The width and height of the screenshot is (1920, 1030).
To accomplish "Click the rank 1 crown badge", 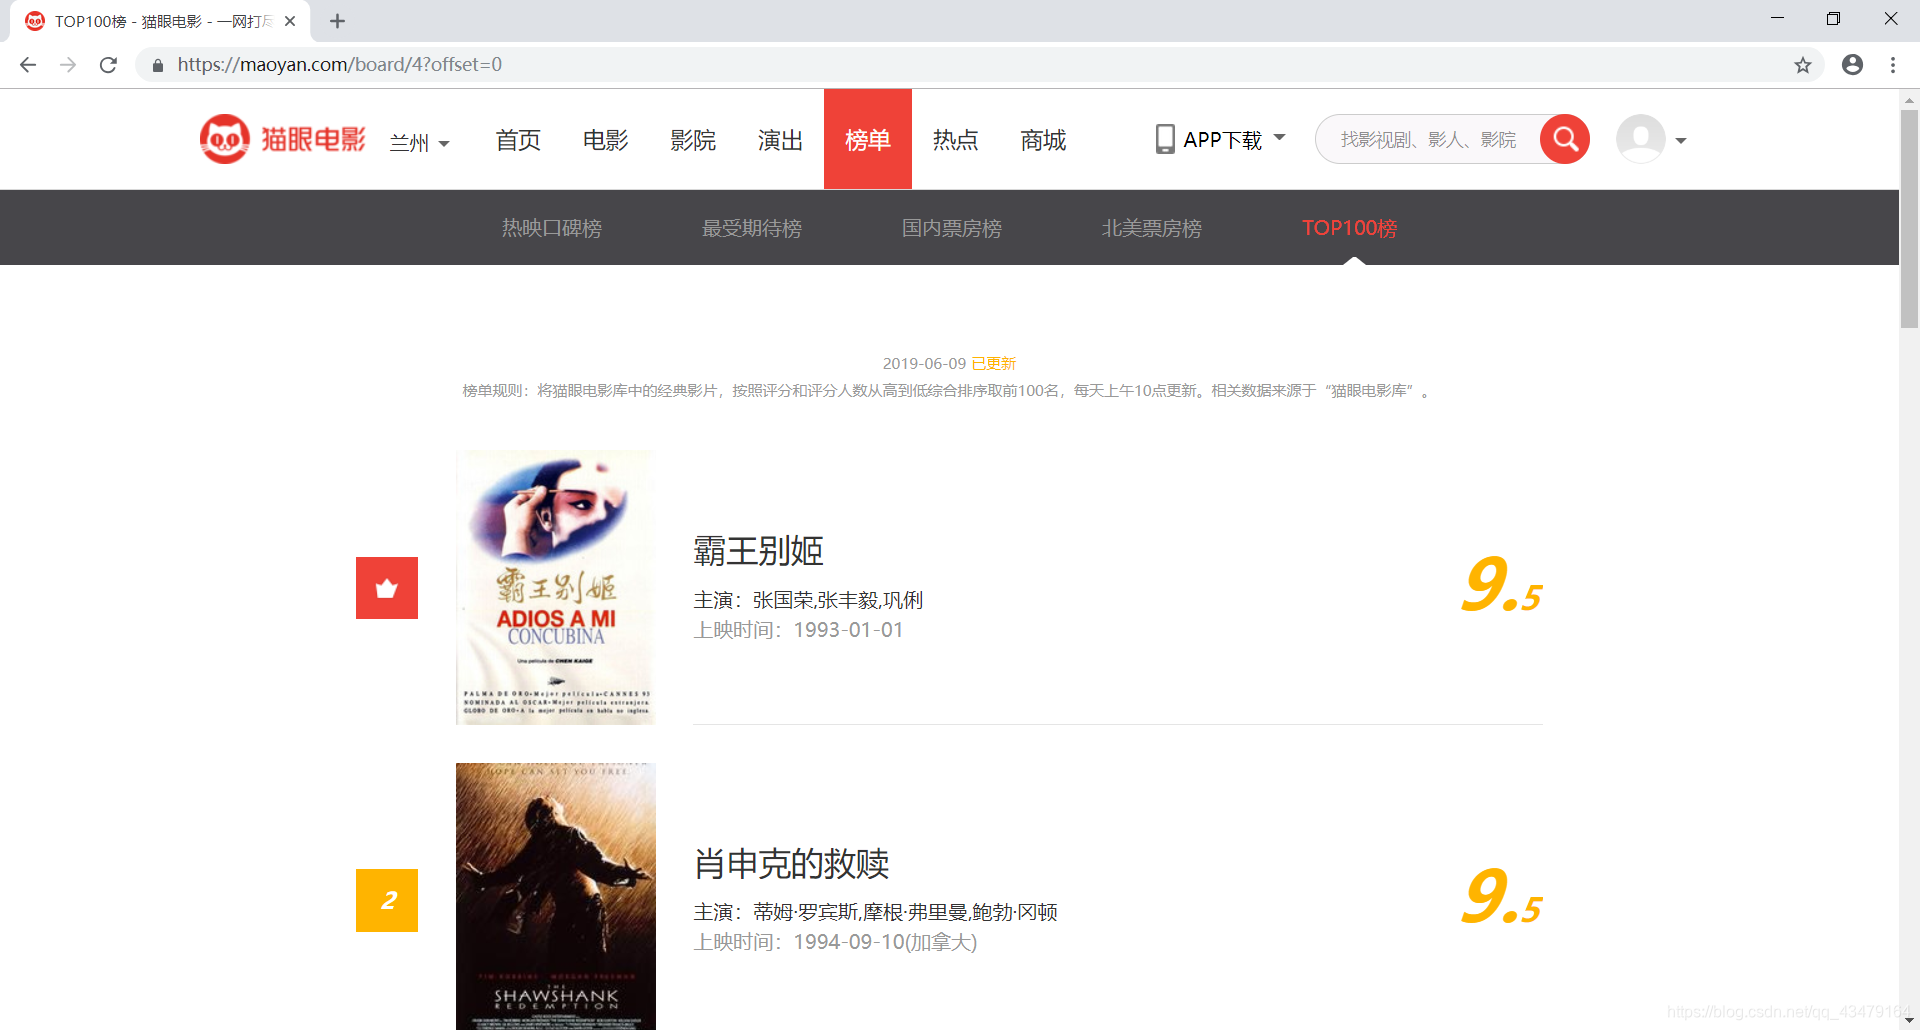I will 387,588.
